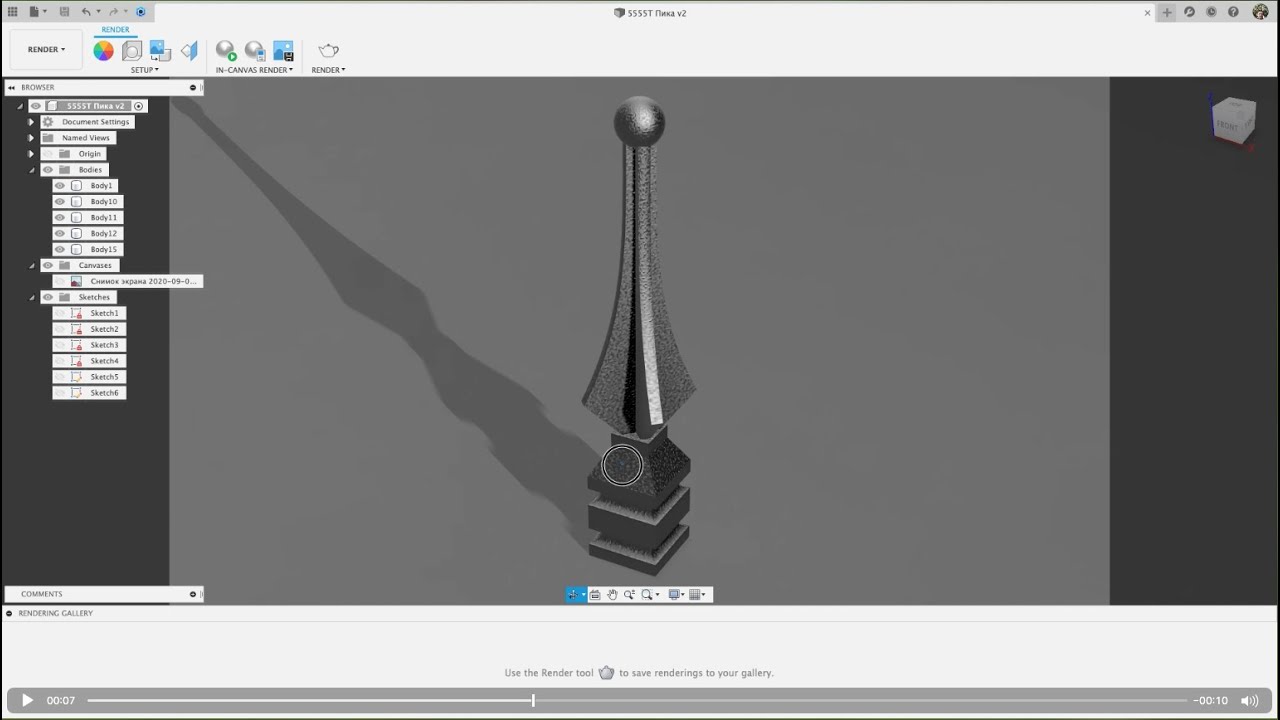
Task: Click the blue hexagon icon in quick access bar
Action: point(140,12)
